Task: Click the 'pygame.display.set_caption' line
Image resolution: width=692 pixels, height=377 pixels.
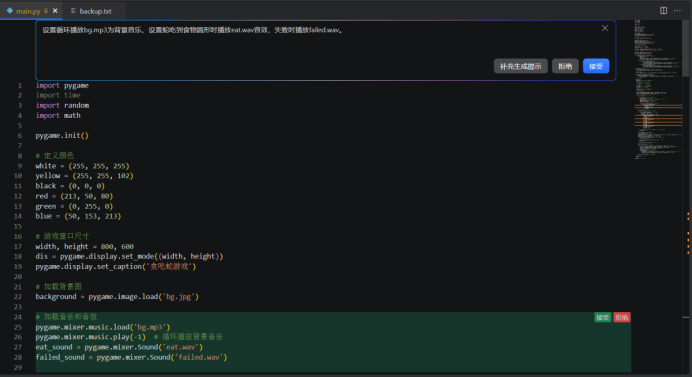Action: (116, 267)
